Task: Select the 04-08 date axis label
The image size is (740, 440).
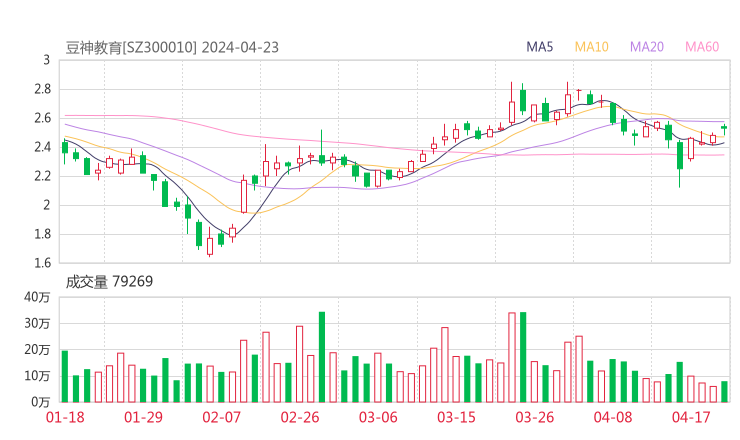Action: (613, 417)
